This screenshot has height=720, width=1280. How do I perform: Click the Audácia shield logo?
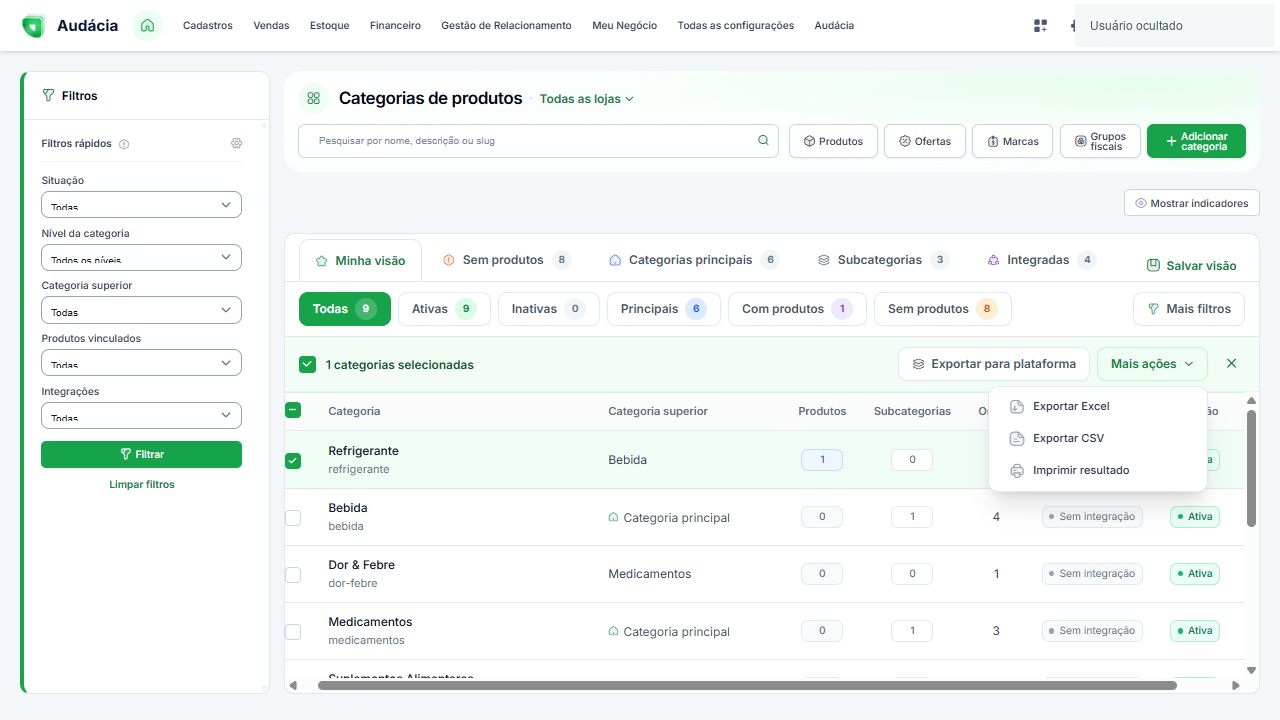33,26
